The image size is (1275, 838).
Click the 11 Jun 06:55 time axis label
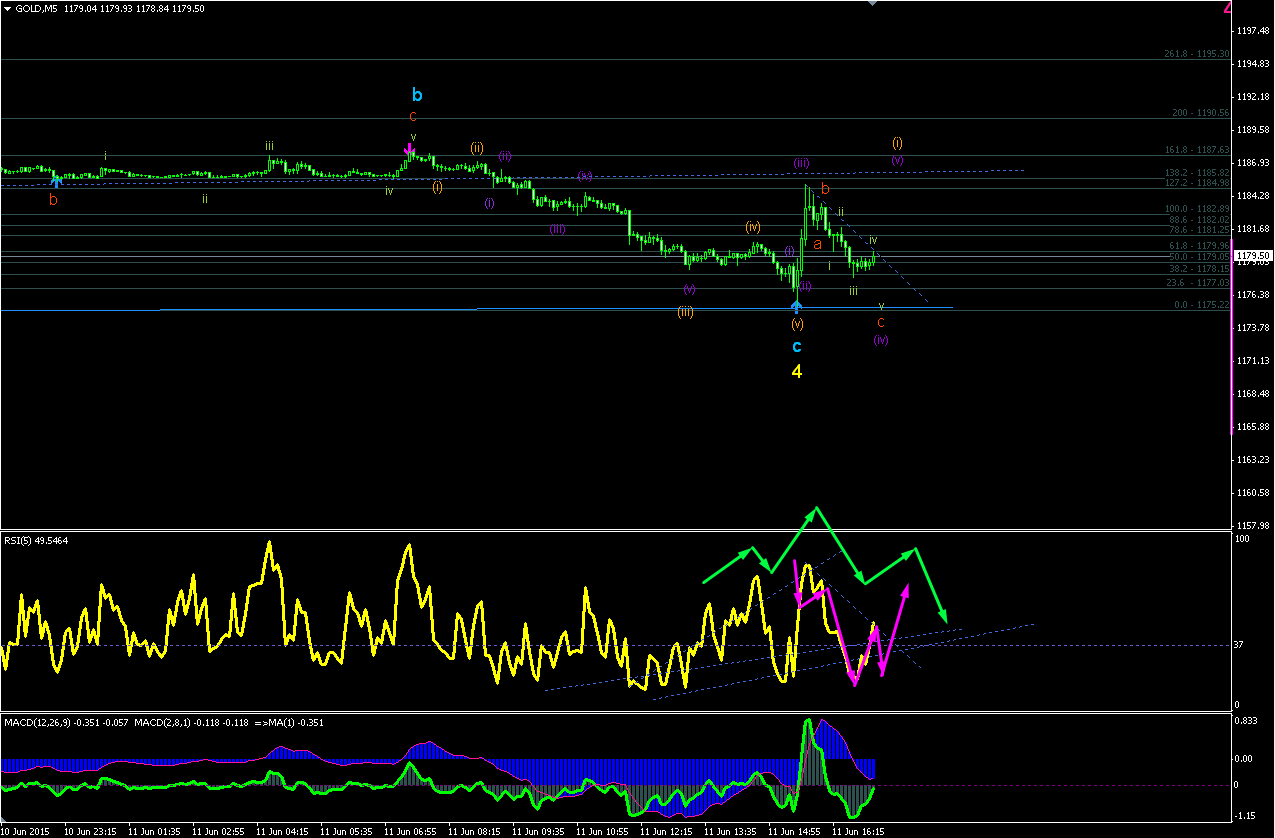[x=411, y=831]
